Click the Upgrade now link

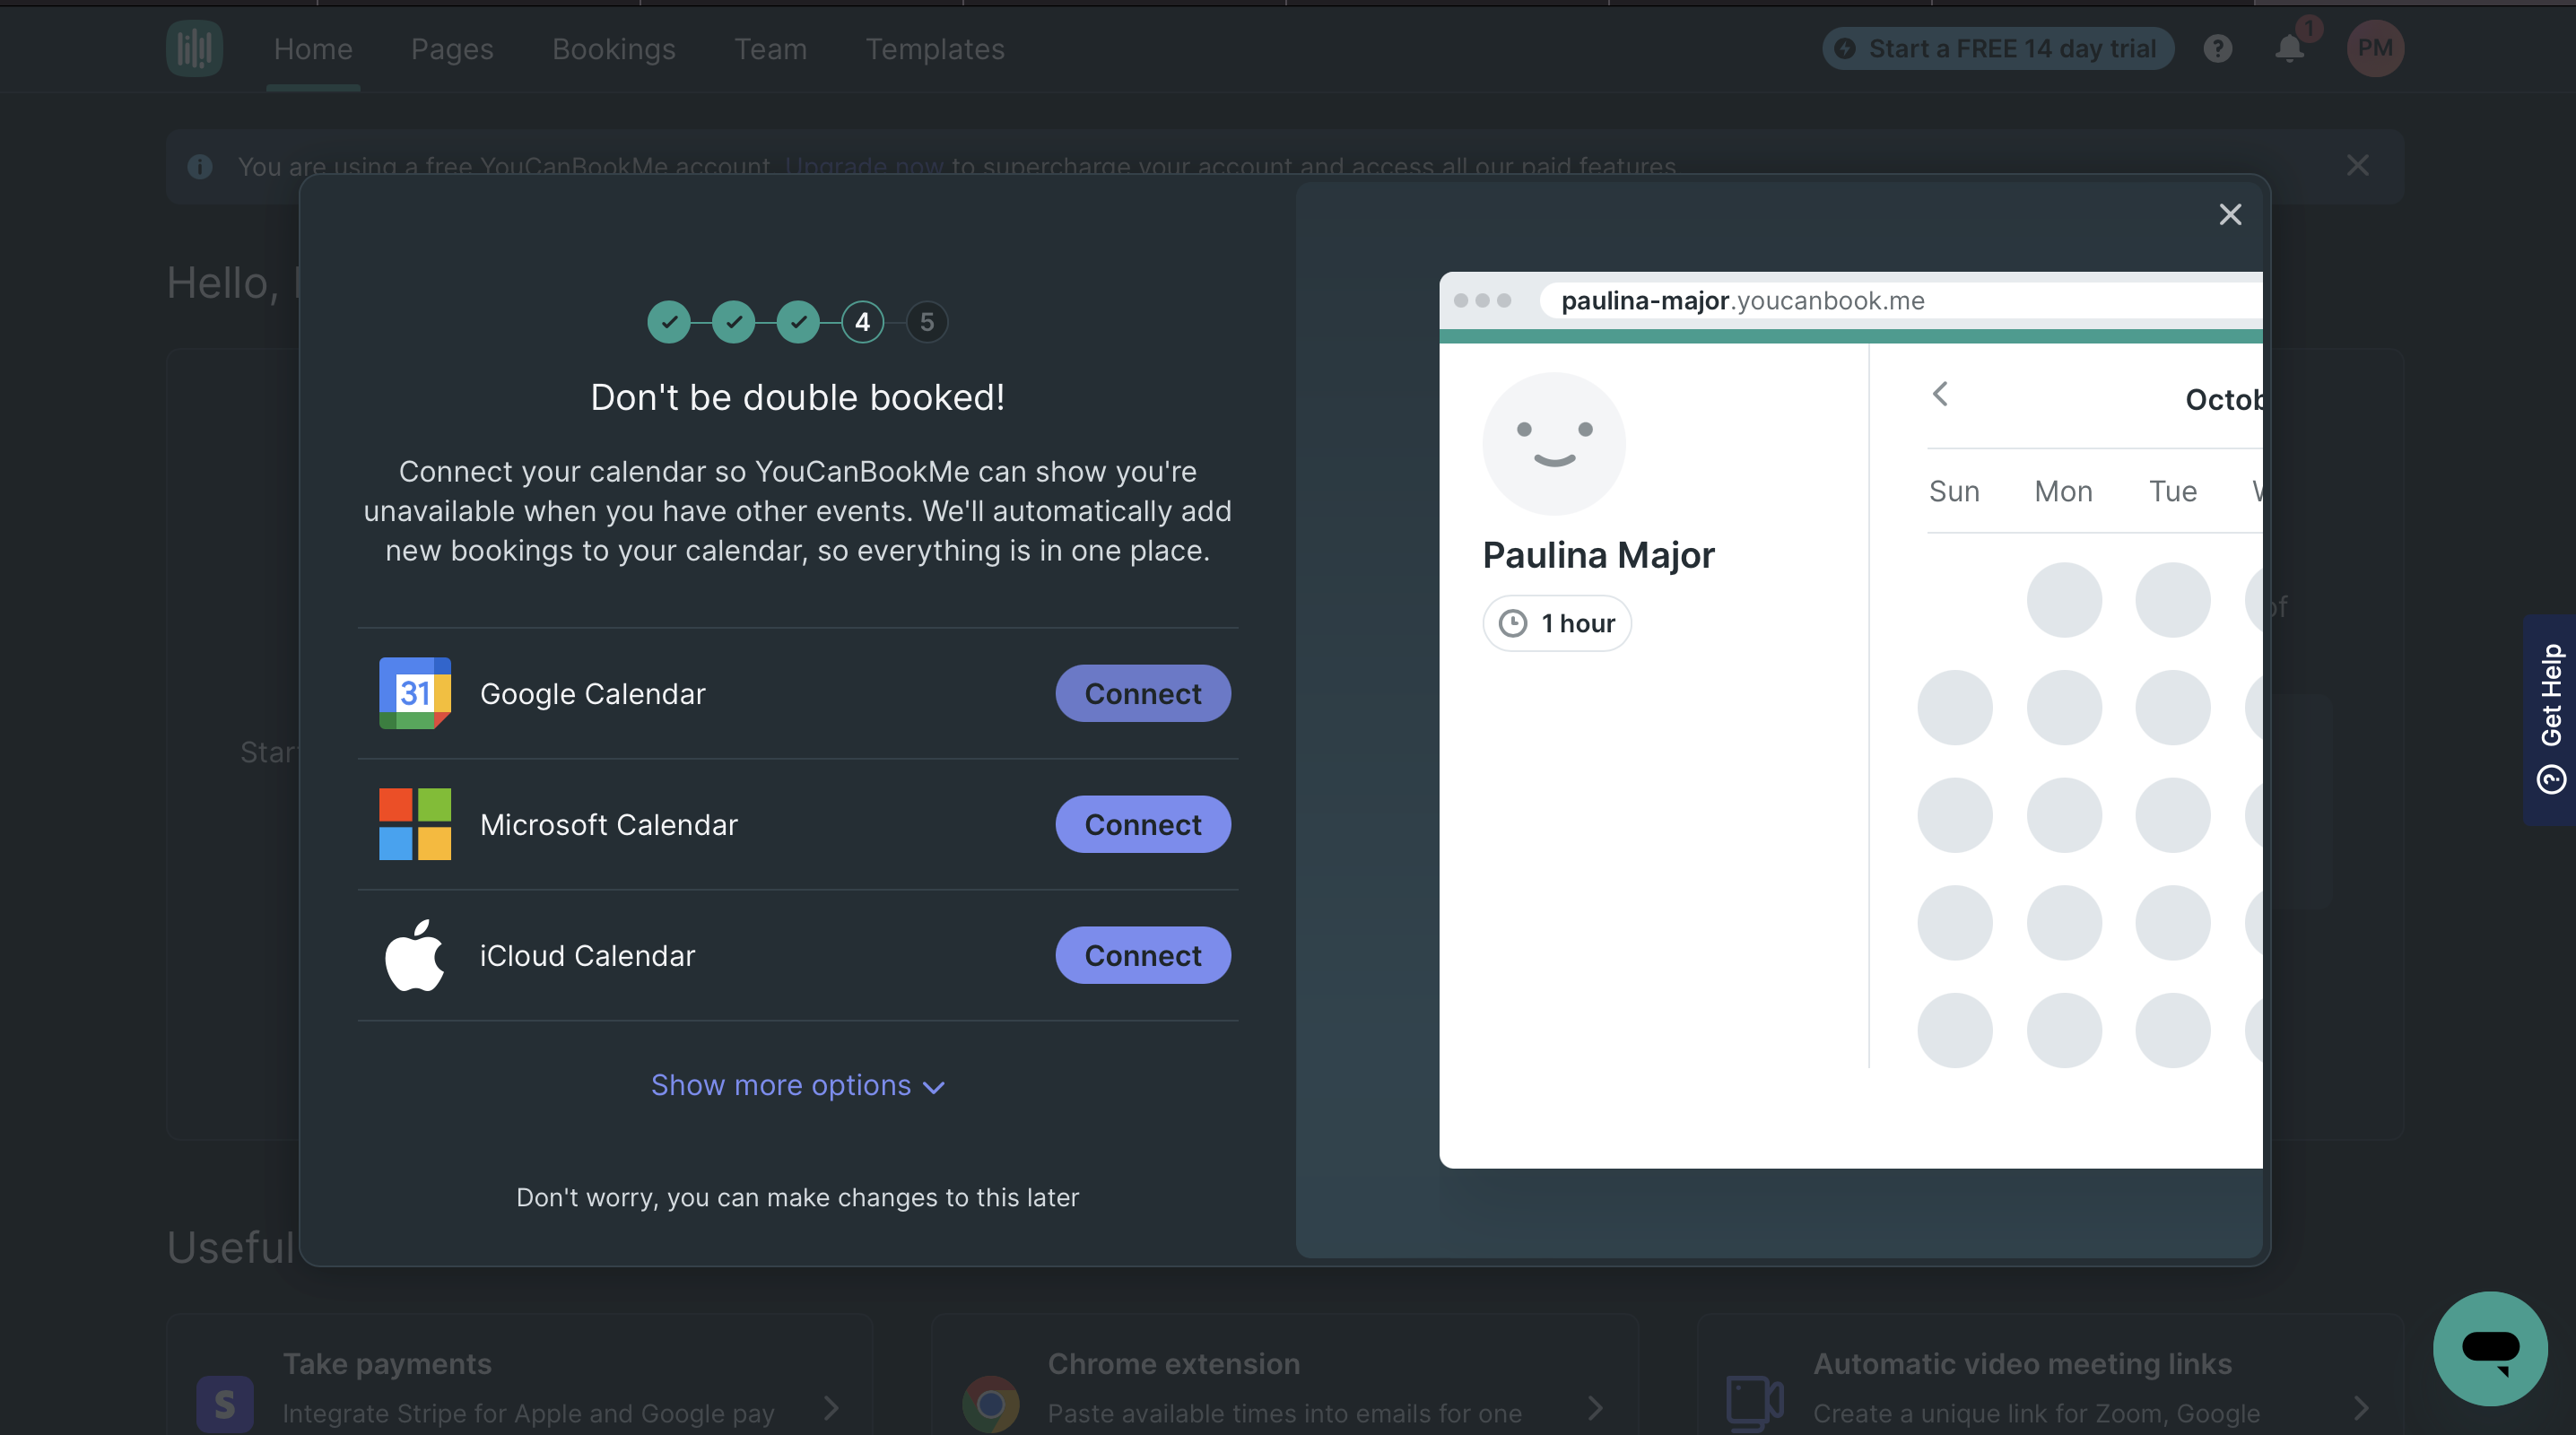pyautogui.click(x=864, y=166)
